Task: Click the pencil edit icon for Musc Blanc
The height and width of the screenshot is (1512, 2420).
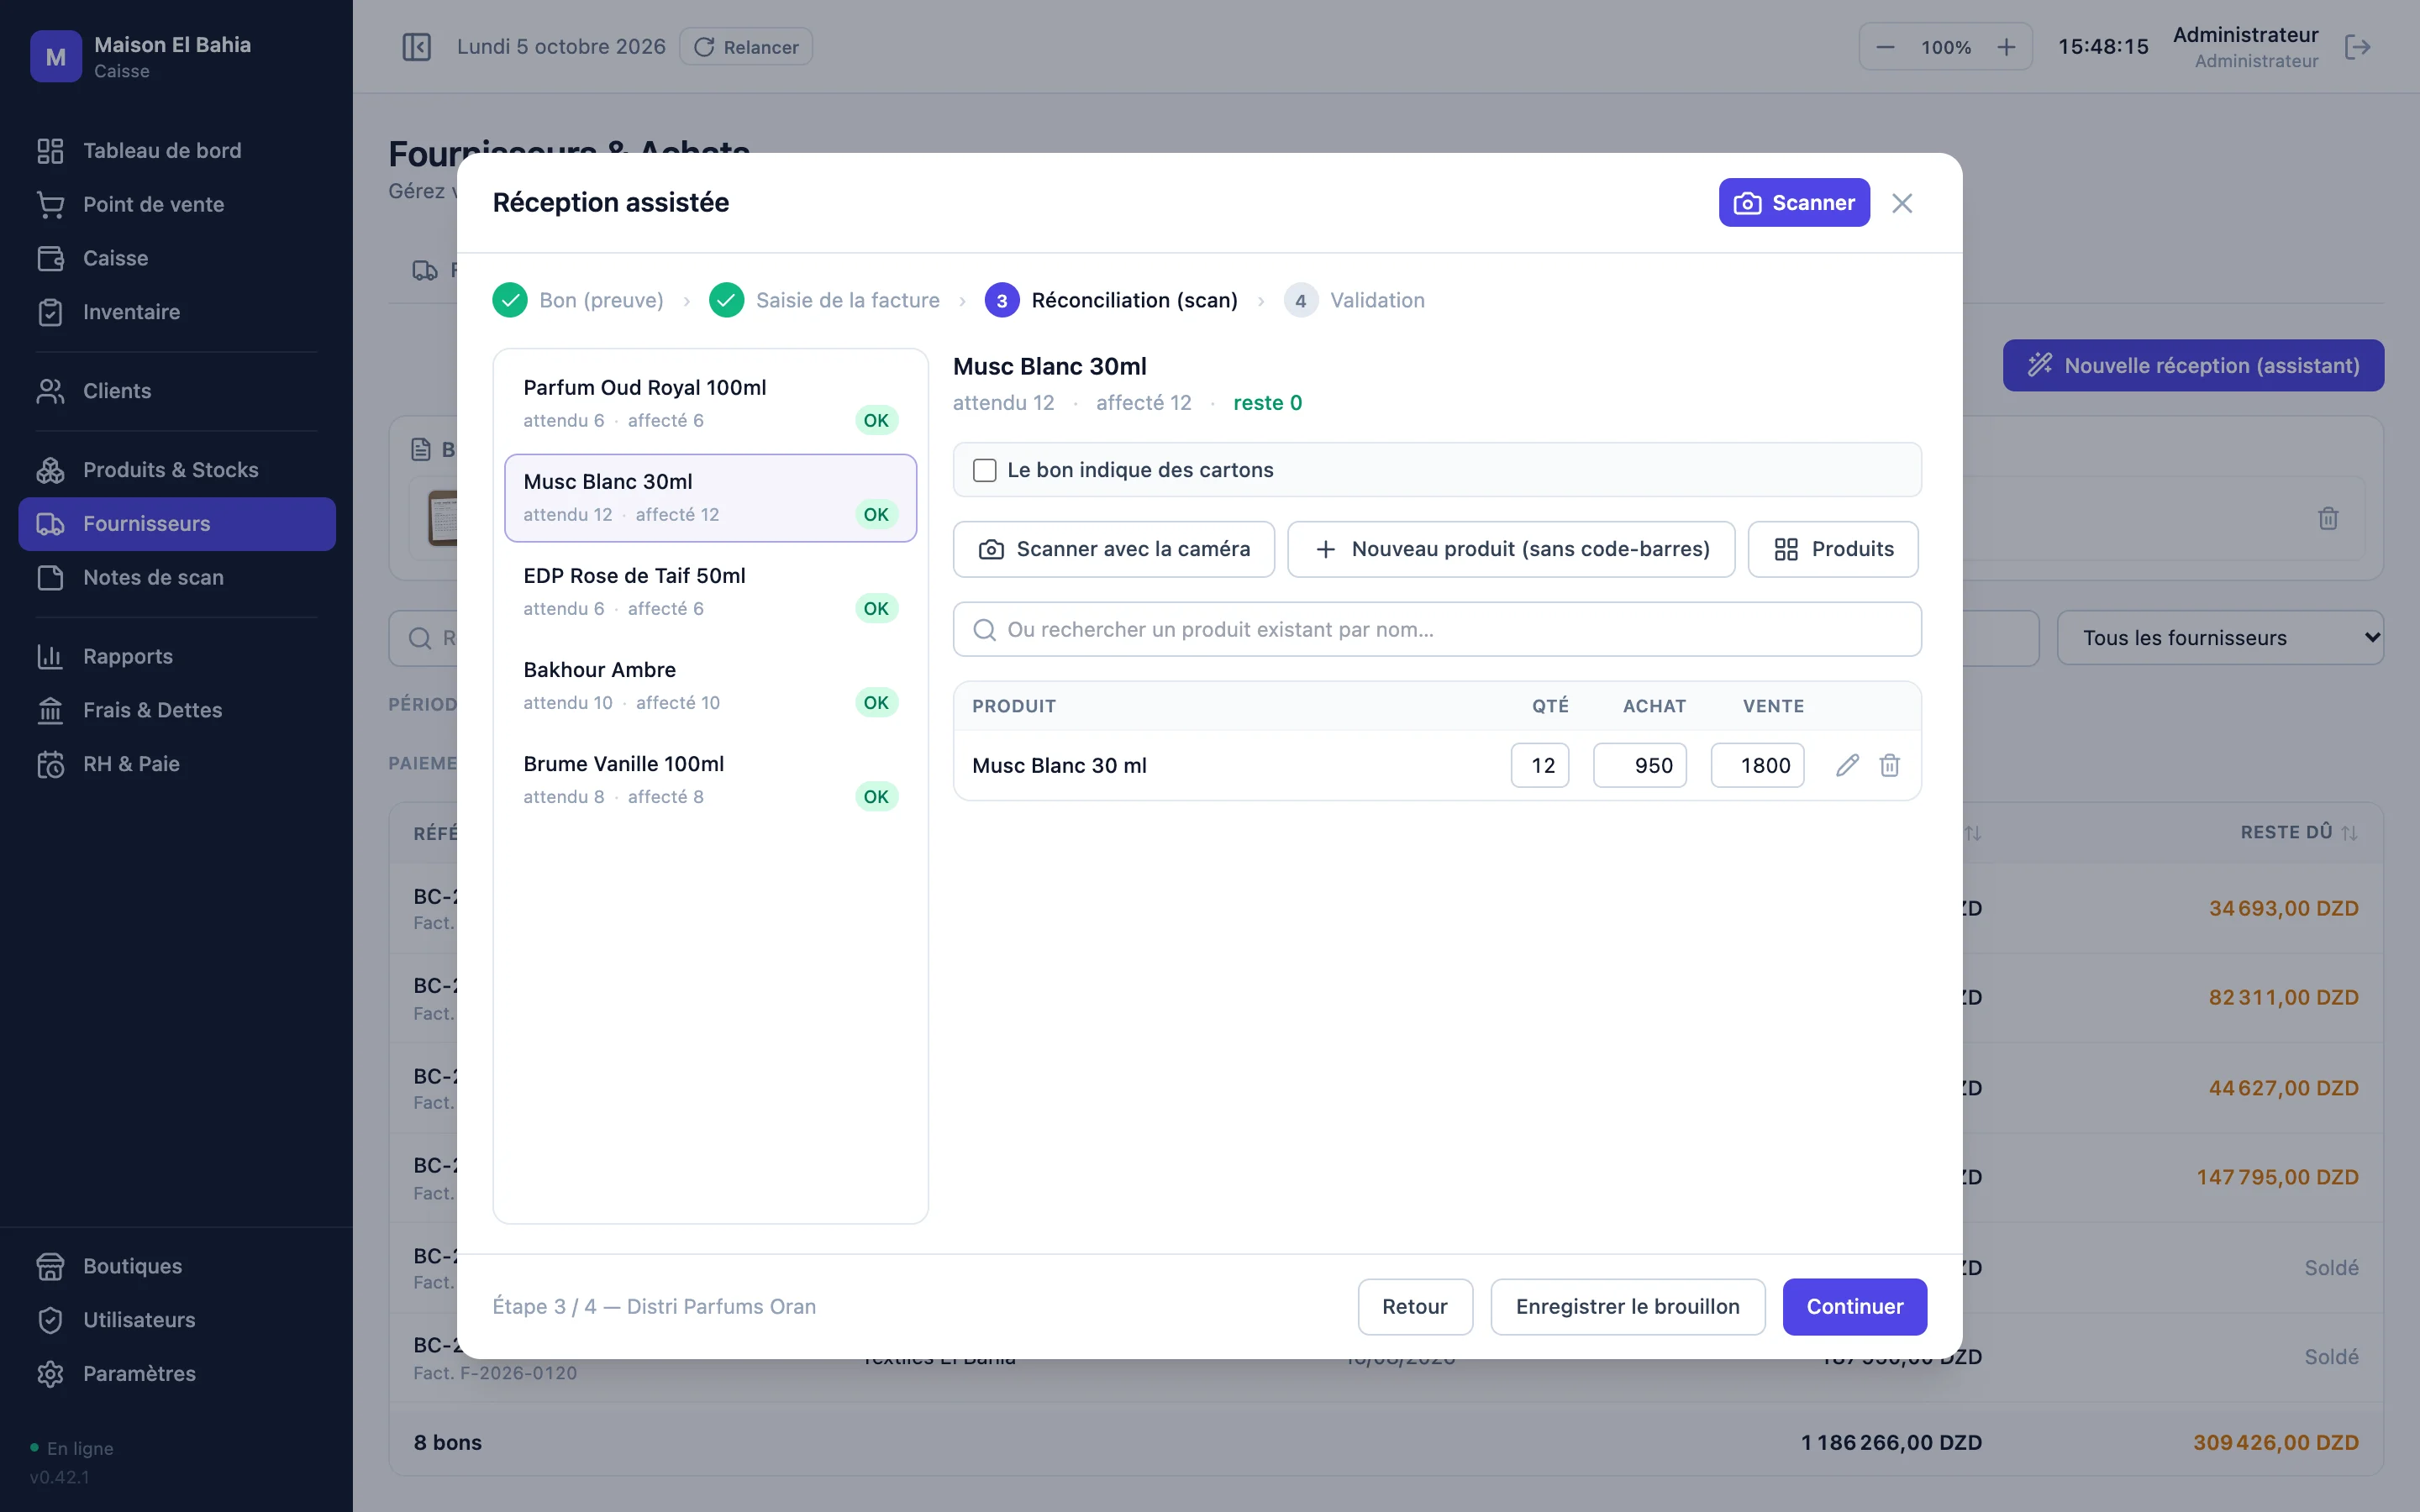Action: click(1847, 765)
